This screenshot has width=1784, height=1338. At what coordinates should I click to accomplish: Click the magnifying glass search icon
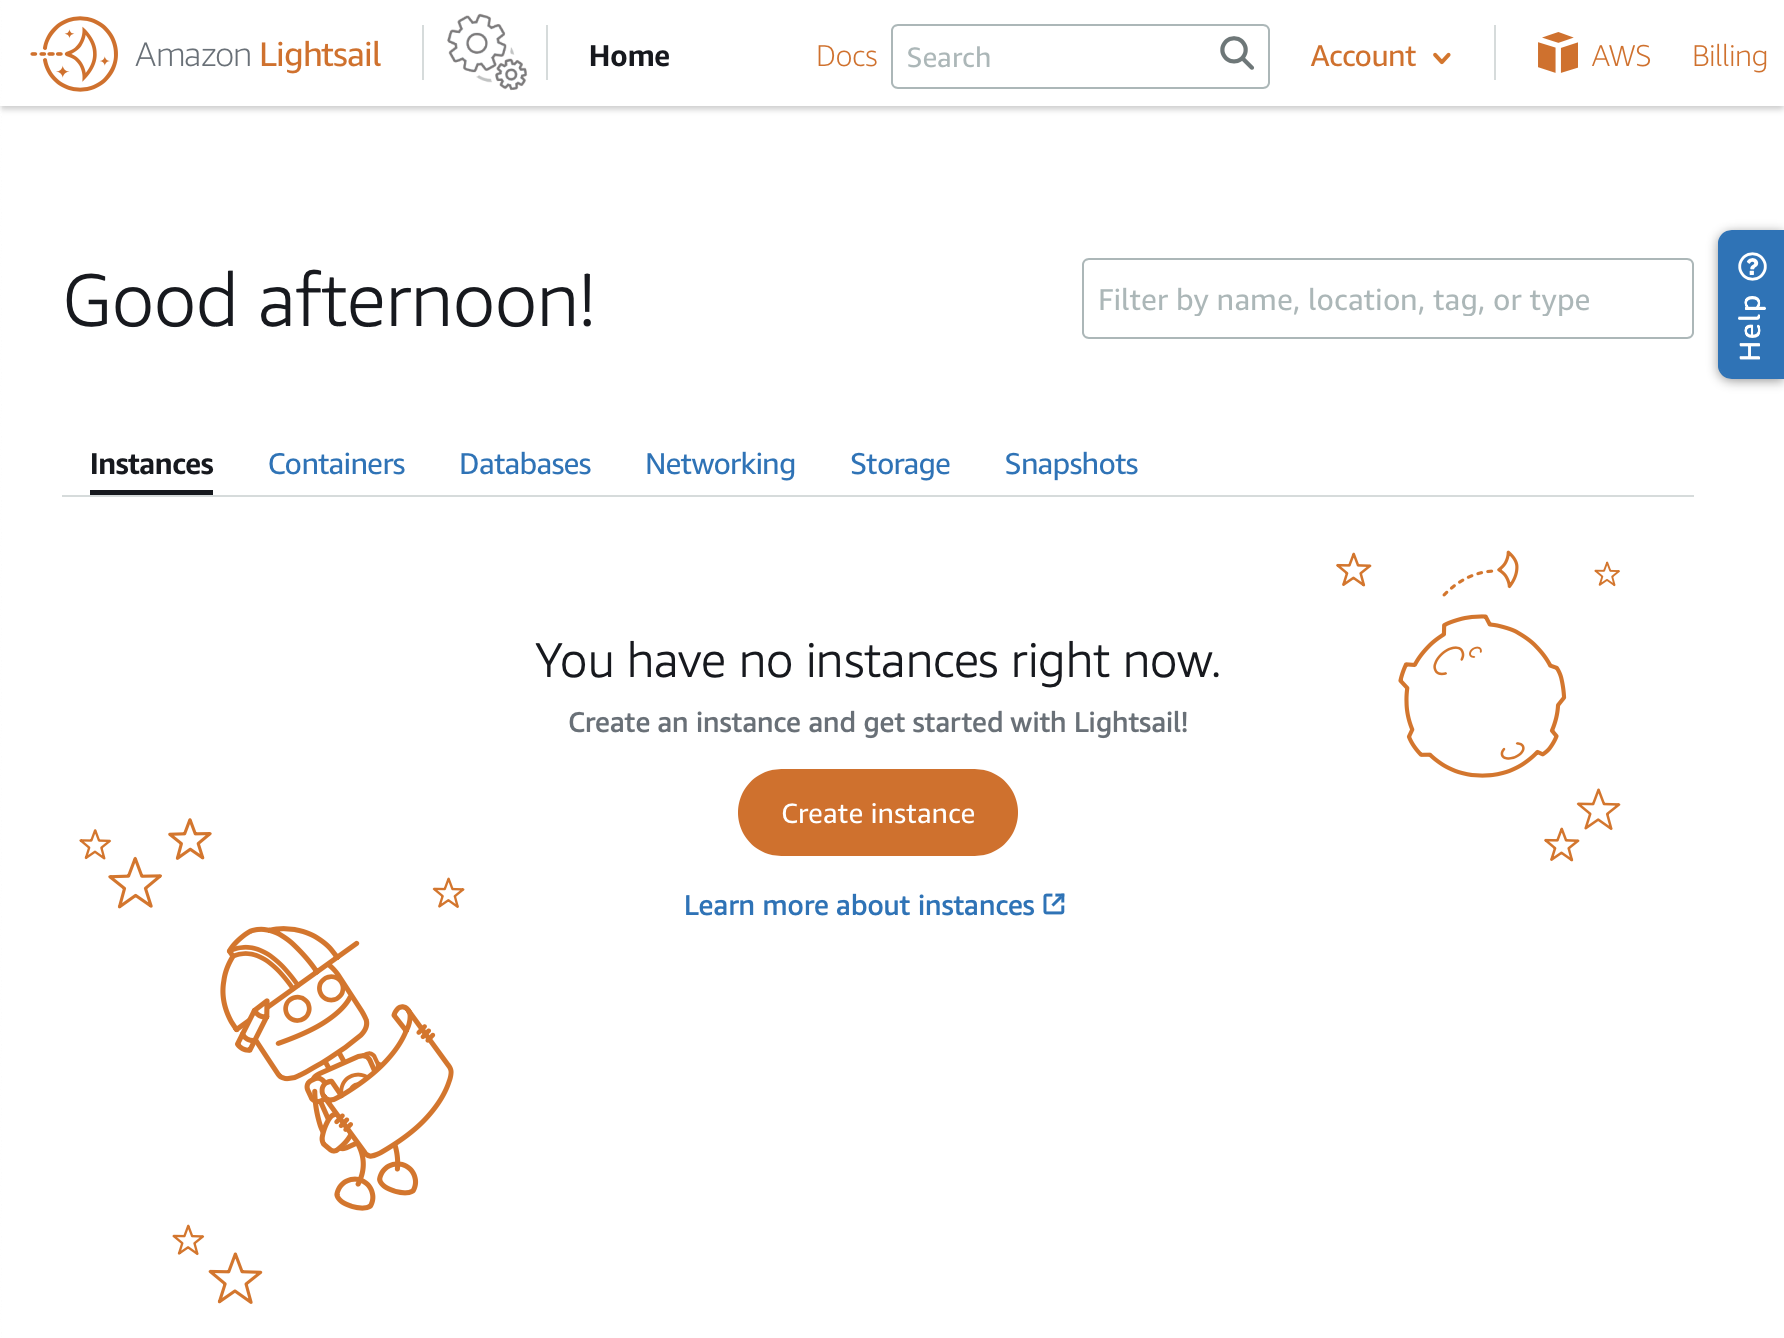pyautogui.click(x=1236, y=54)
